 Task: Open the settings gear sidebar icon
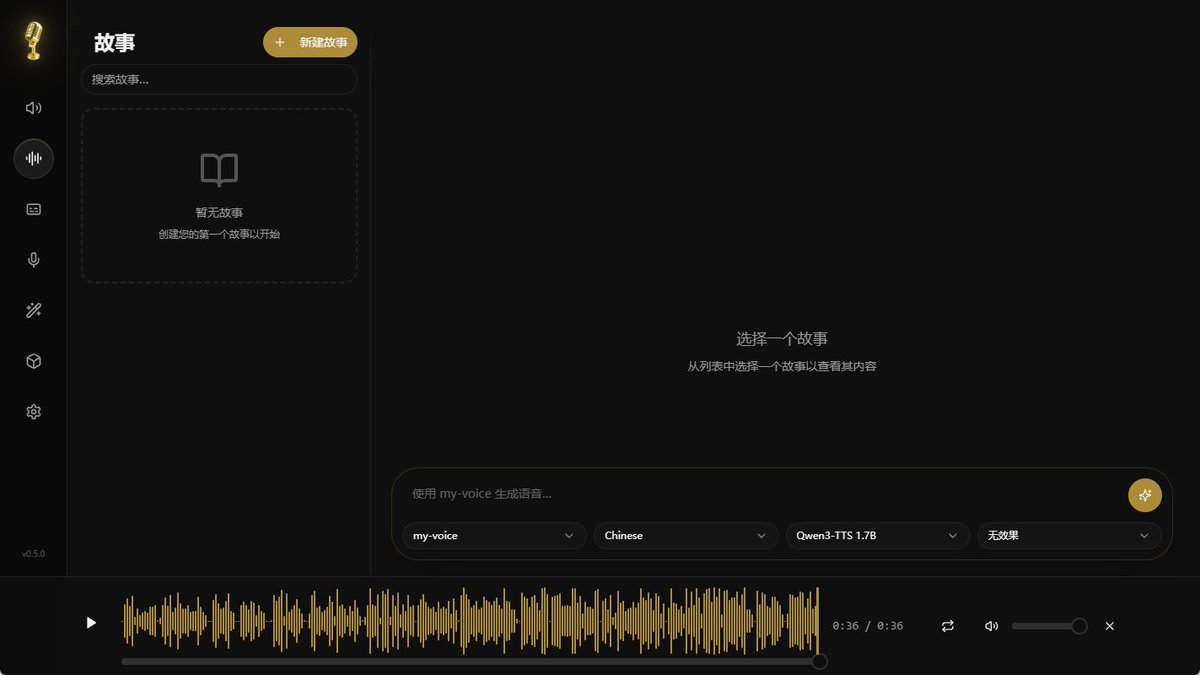click(x=34, y=412)
